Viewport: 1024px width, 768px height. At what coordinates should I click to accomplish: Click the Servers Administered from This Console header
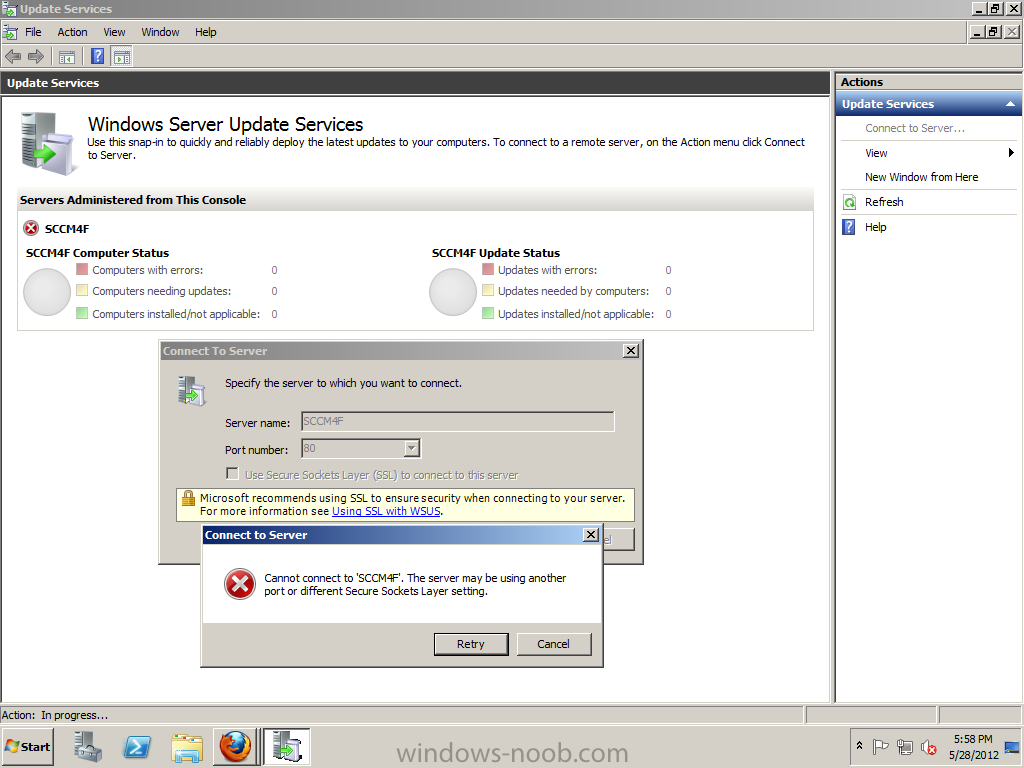133,200
